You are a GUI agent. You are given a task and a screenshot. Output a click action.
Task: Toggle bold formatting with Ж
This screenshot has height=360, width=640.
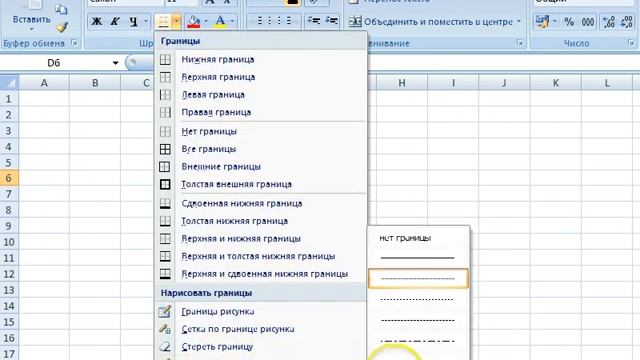pos(96,21)
